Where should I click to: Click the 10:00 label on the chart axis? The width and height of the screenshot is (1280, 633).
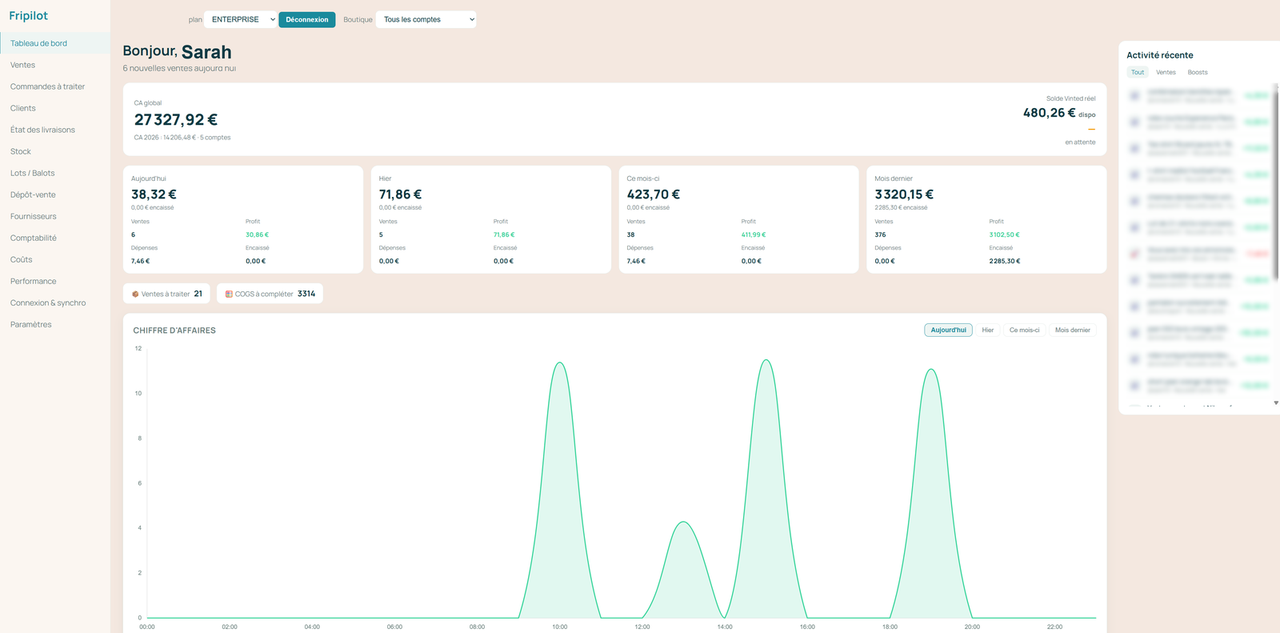pyautogui.click(x=559, y=627)
